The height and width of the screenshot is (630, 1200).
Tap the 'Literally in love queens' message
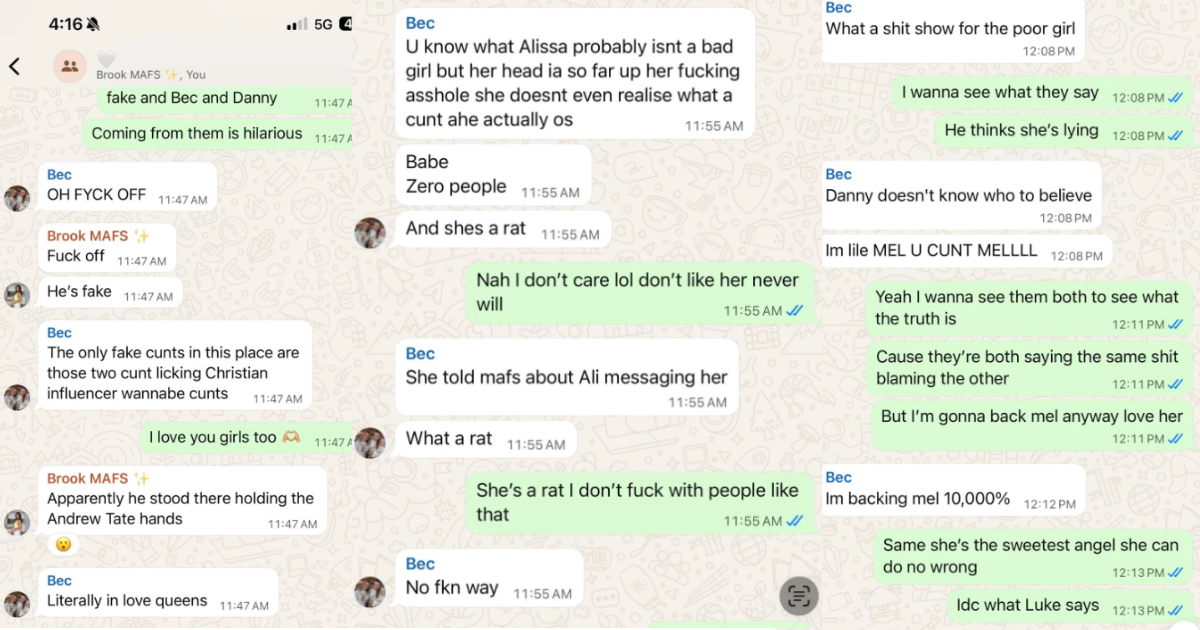coord(127,600)
